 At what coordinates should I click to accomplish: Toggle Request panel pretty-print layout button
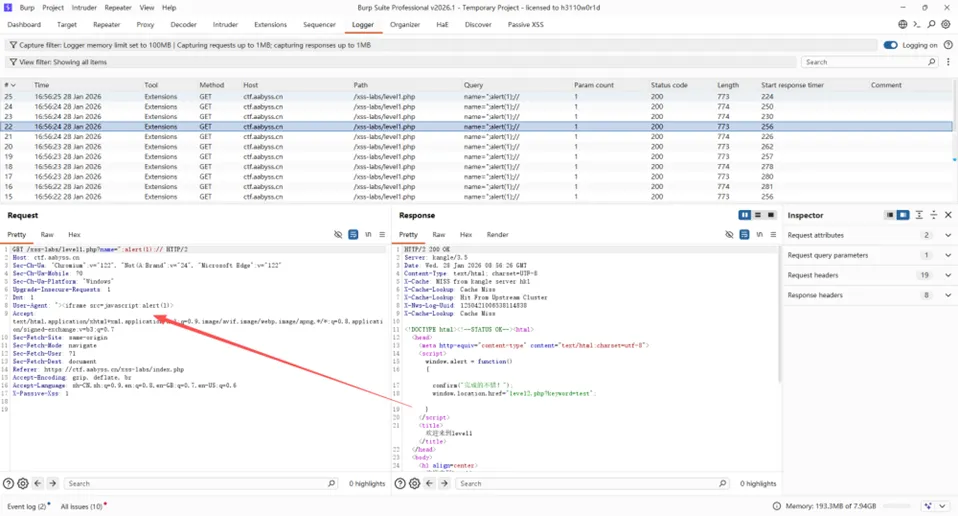[x=353, y=234]
